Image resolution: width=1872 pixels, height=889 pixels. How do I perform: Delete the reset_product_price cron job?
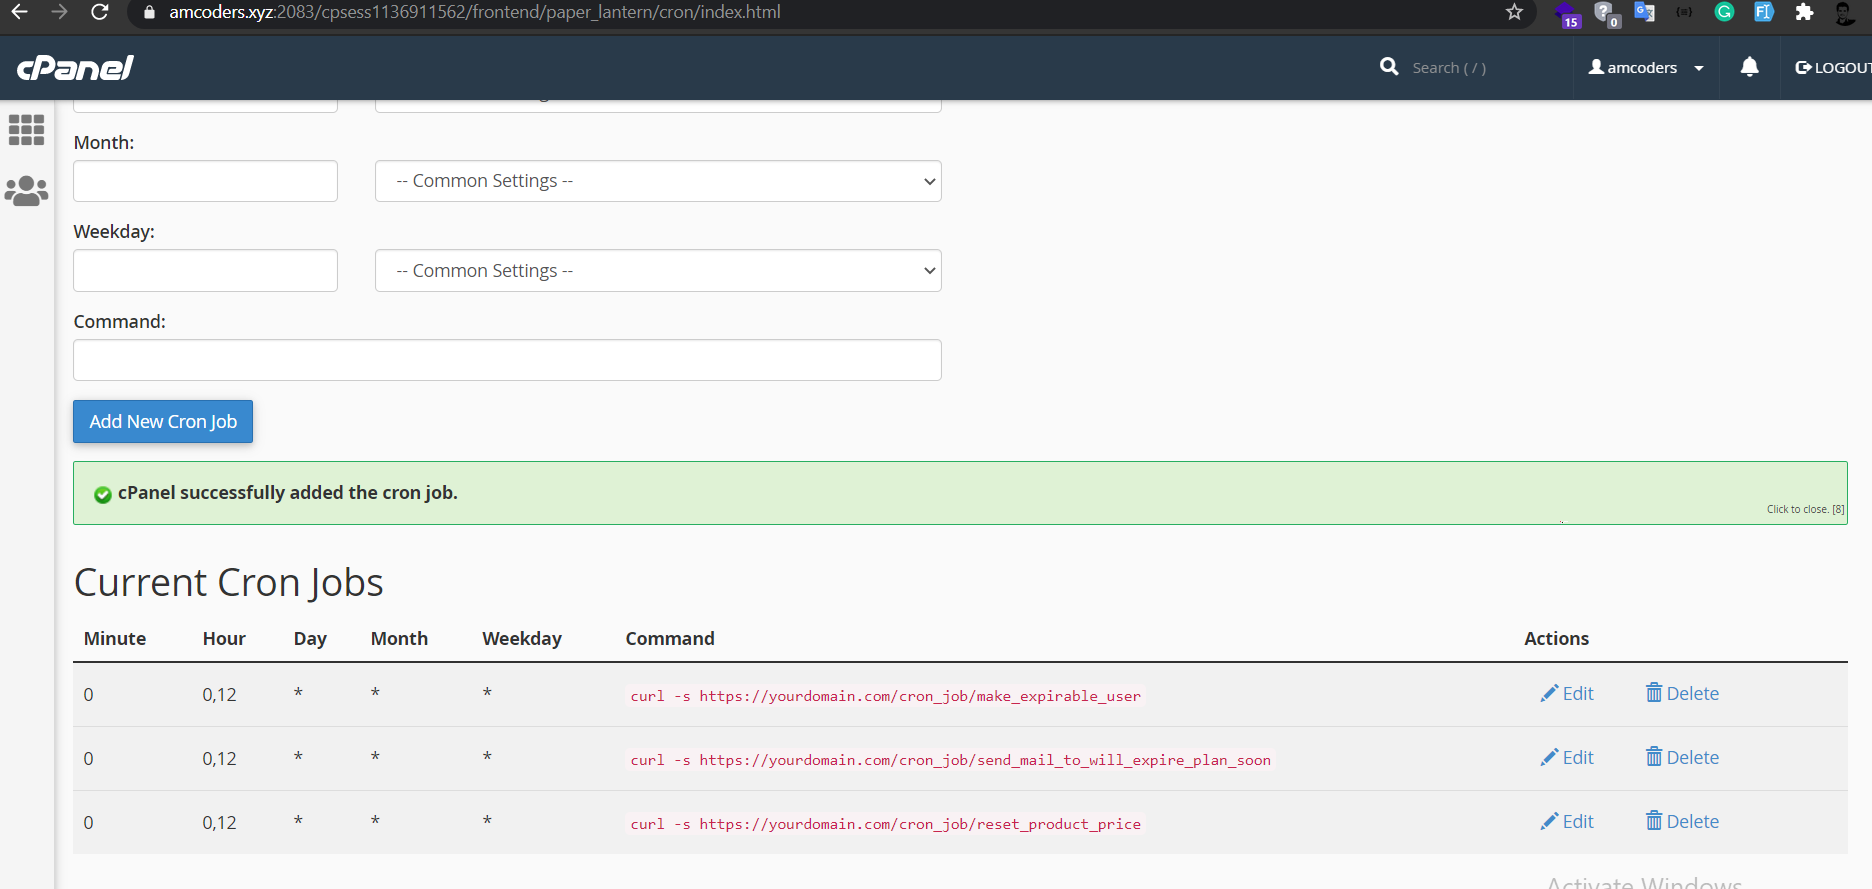[x=1682, y=822]
